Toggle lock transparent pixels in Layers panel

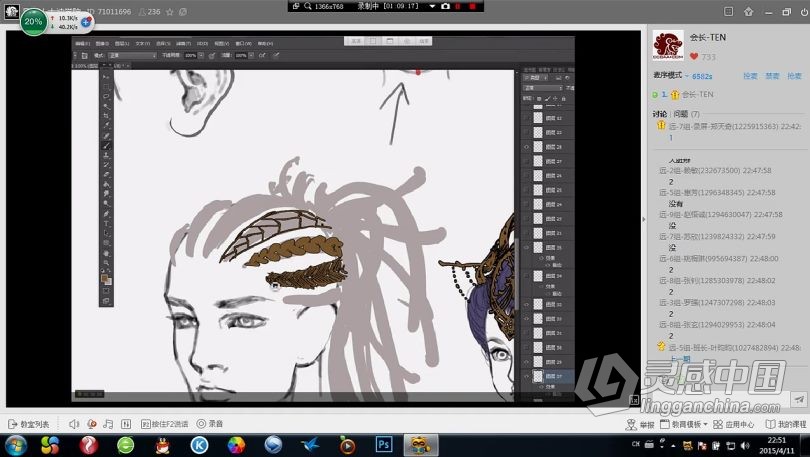539,98
